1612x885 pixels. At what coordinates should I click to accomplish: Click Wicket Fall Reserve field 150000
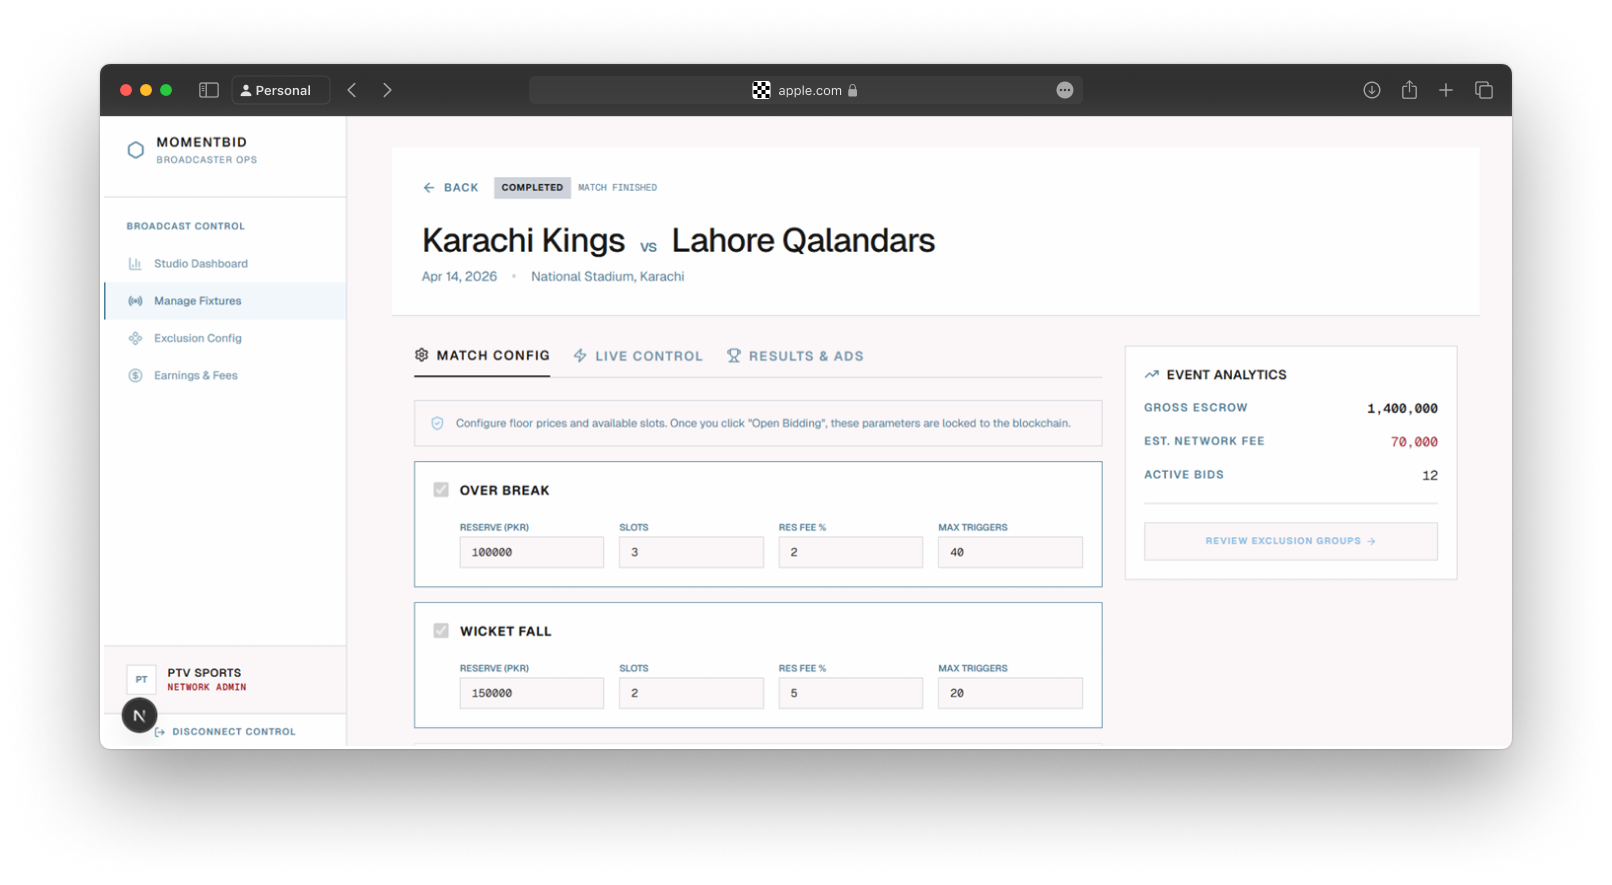tap(532, 693)
